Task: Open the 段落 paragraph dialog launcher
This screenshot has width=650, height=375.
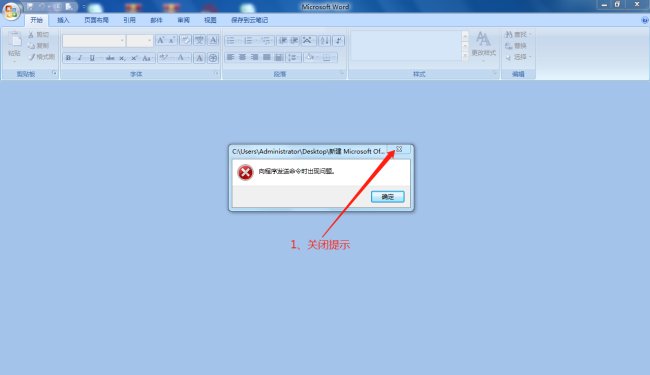Action: click(342, 73)
